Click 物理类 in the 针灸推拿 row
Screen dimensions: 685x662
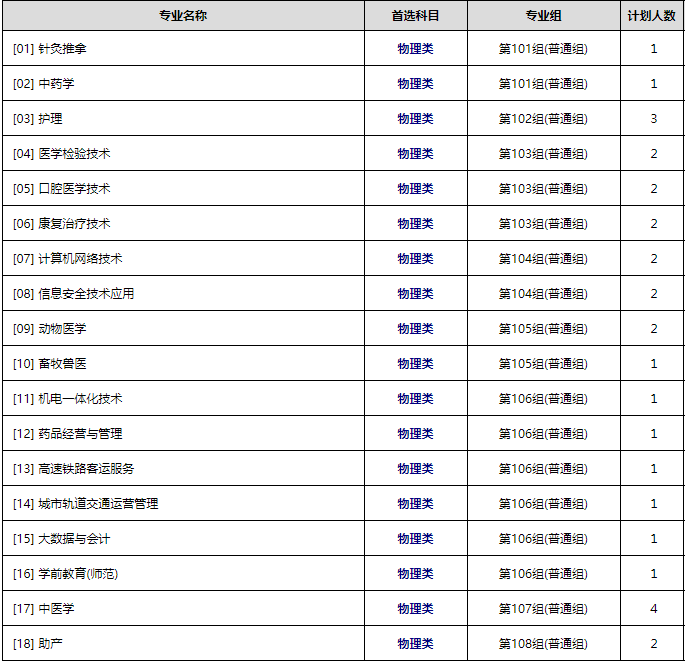(x=415, y=49)
